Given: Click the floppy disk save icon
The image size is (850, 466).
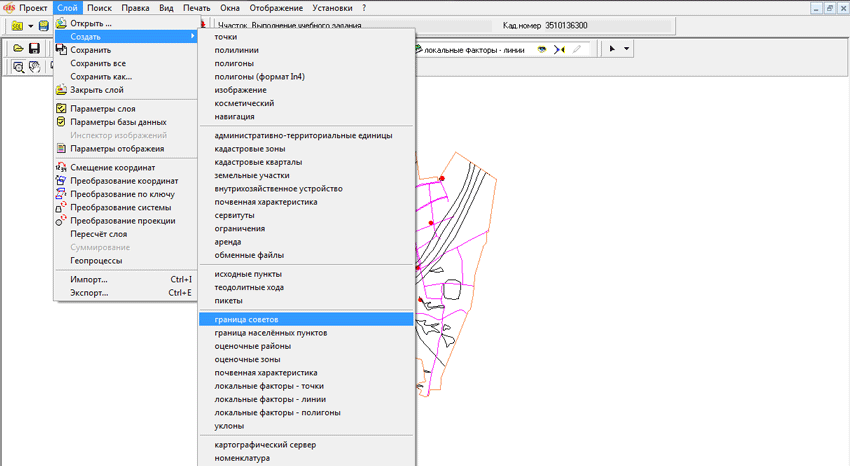Looking at the screenshot, I should point(34,49).
